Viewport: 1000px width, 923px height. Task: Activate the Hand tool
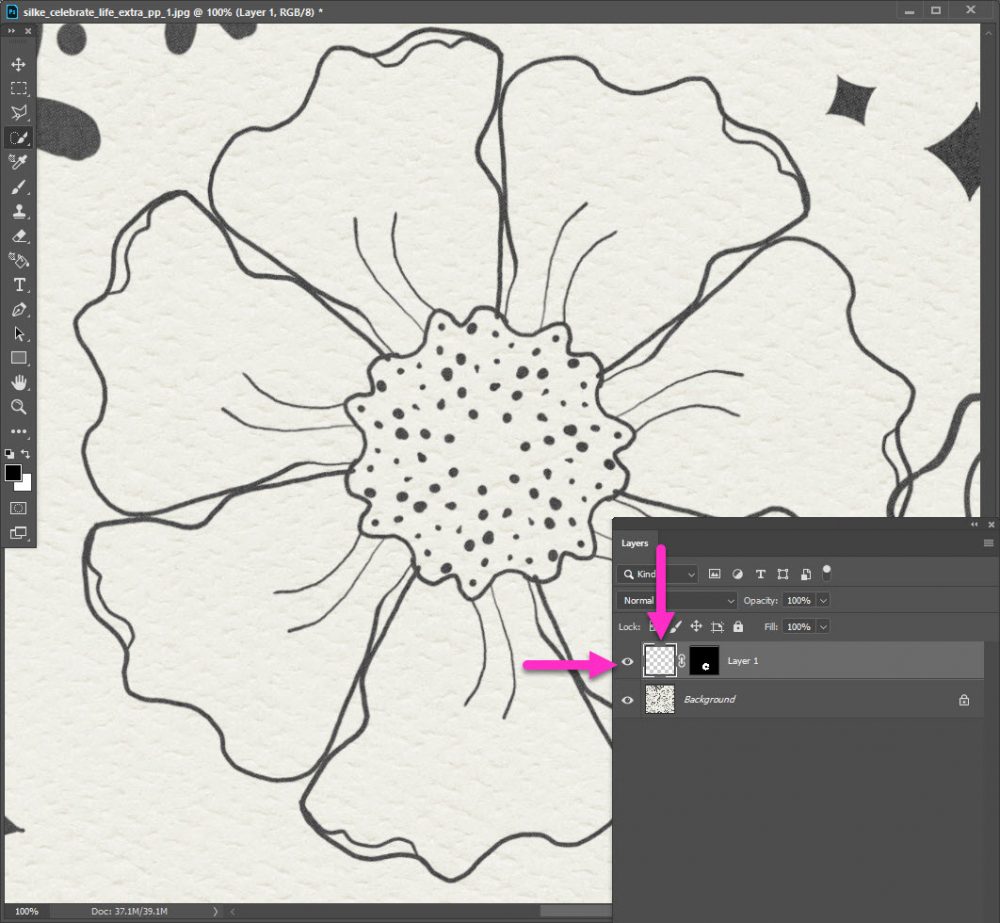(19, 382)
